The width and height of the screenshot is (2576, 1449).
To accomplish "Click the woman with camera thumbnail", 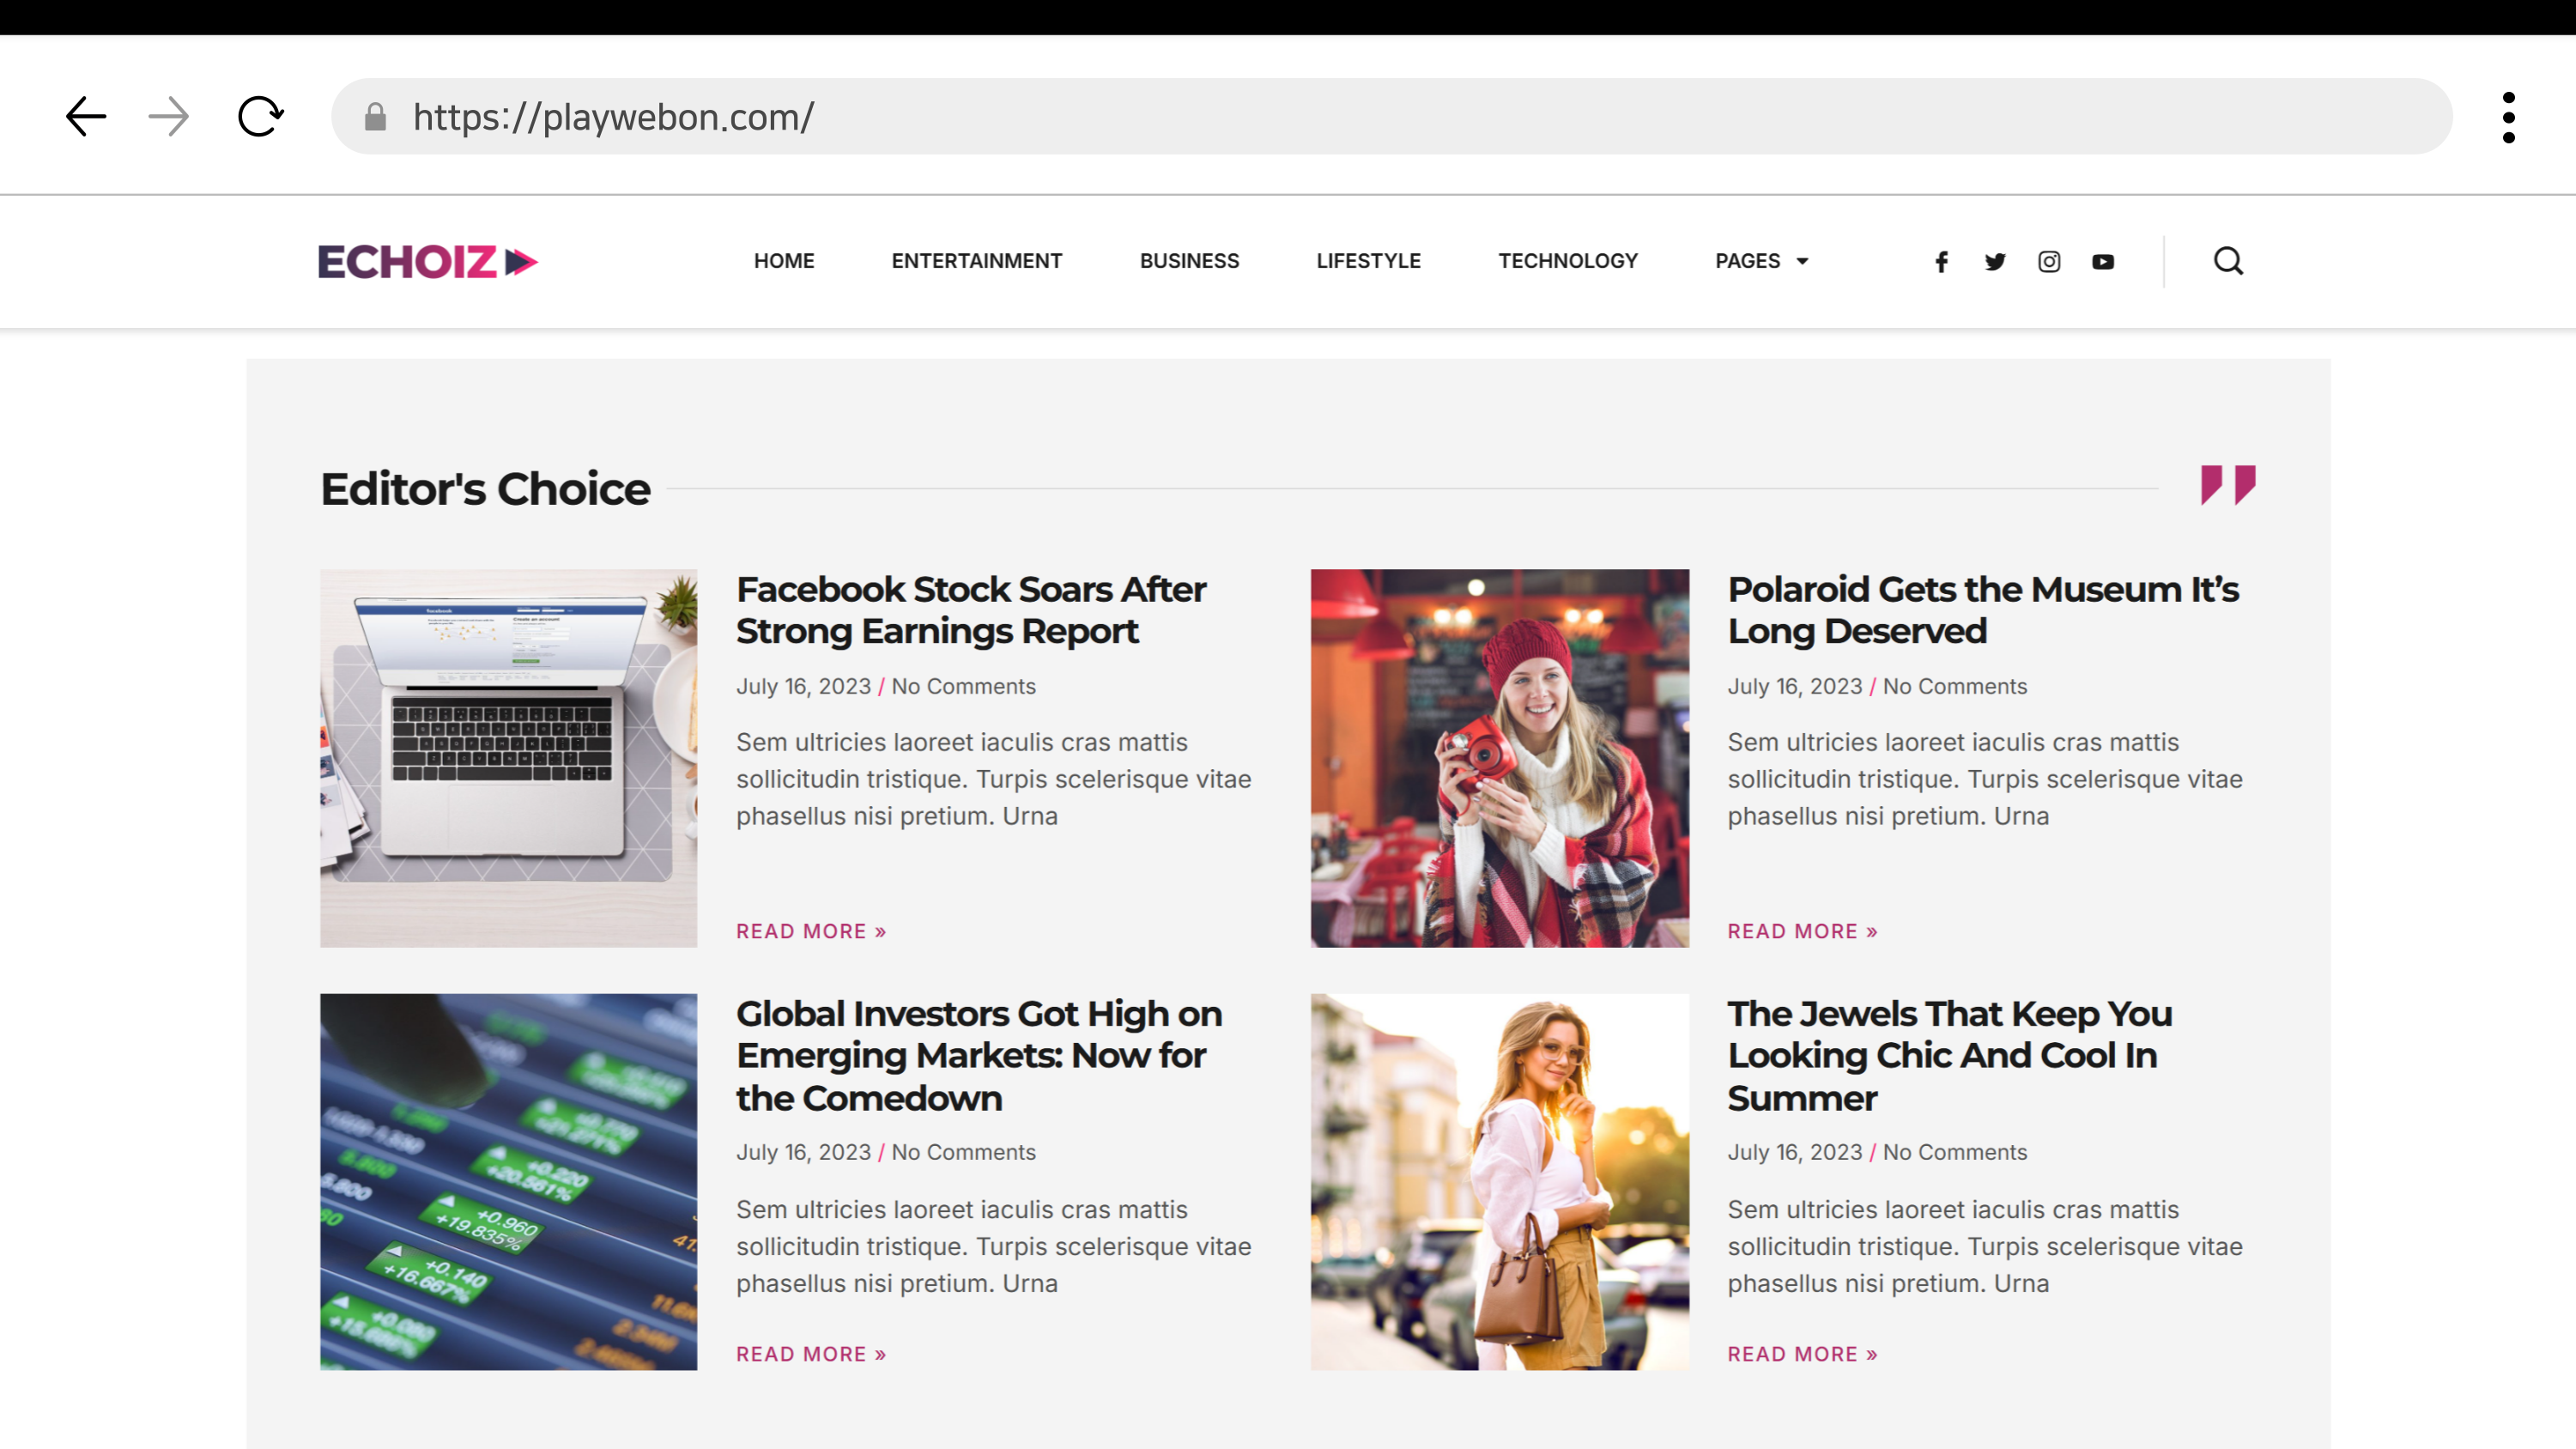I will coord(1499,758).
